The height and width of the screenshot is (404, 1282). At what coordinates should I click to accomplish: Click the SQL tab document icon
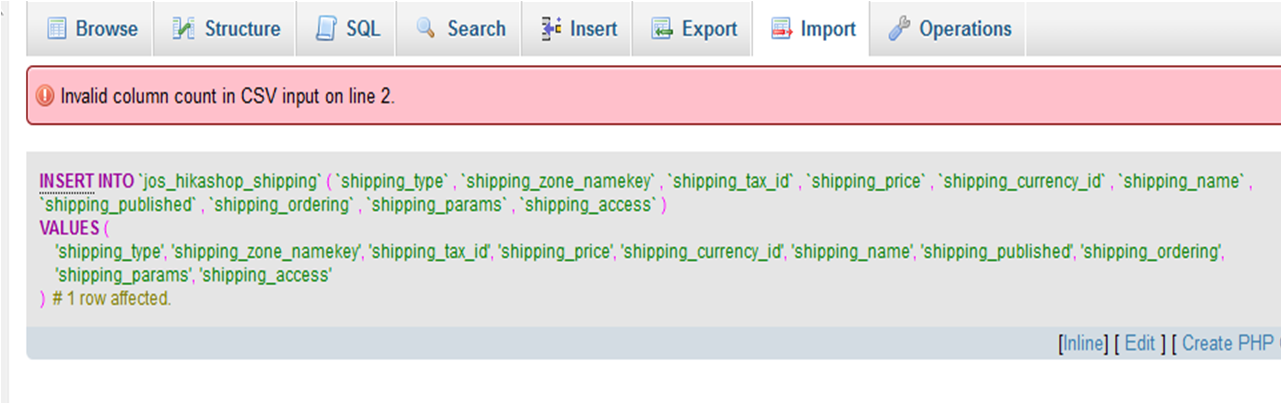point(325,29)
